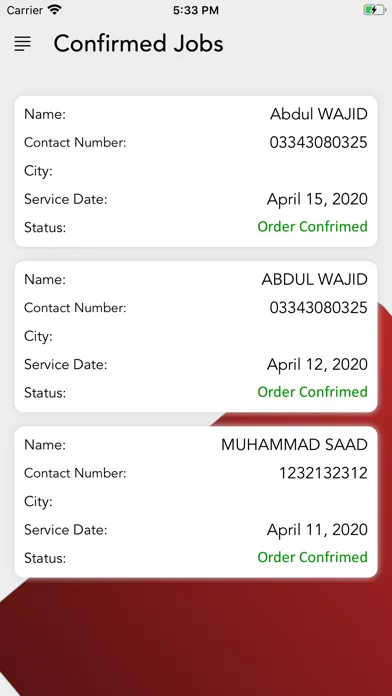The height and width of the screenshot is (696, 392).
Task: Tap contact number in April 15 job
Action: pos(318,142)
